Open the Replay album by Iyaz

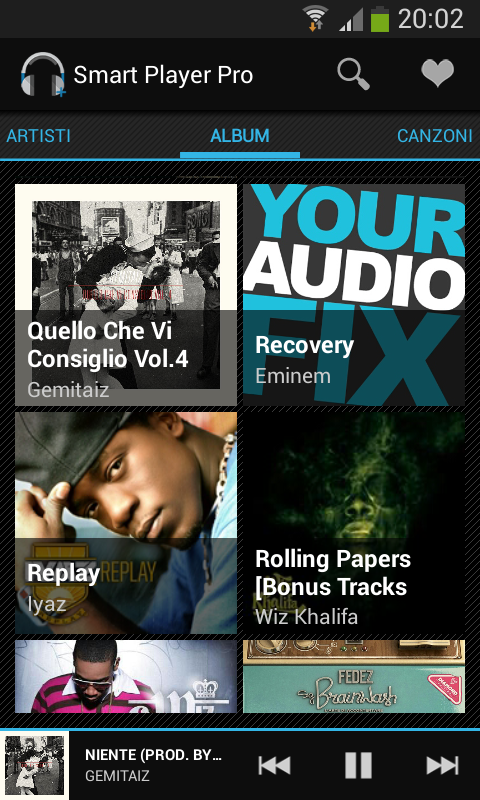[126, 523]
